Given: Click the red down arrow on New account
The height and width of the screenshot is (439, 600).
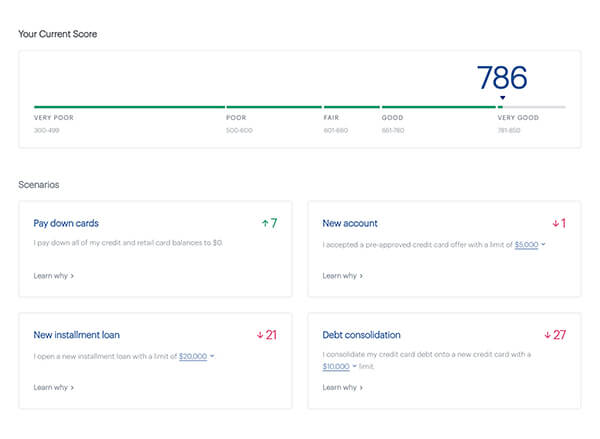Looking at the screenshot, I should [554, 223].
